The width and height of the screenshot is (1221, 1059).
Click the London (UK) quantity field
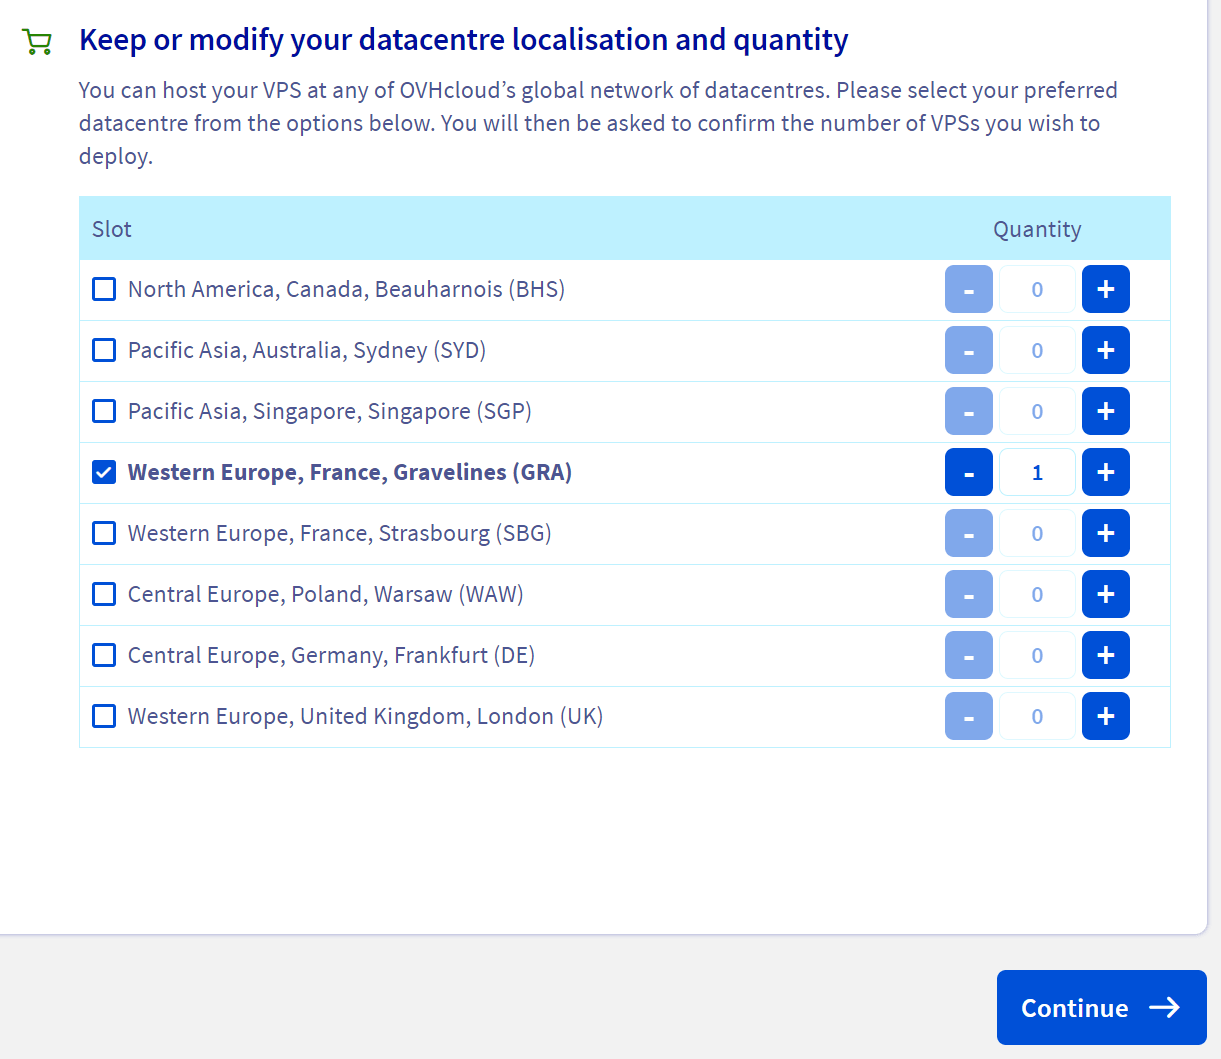[x=1037, y=716]
